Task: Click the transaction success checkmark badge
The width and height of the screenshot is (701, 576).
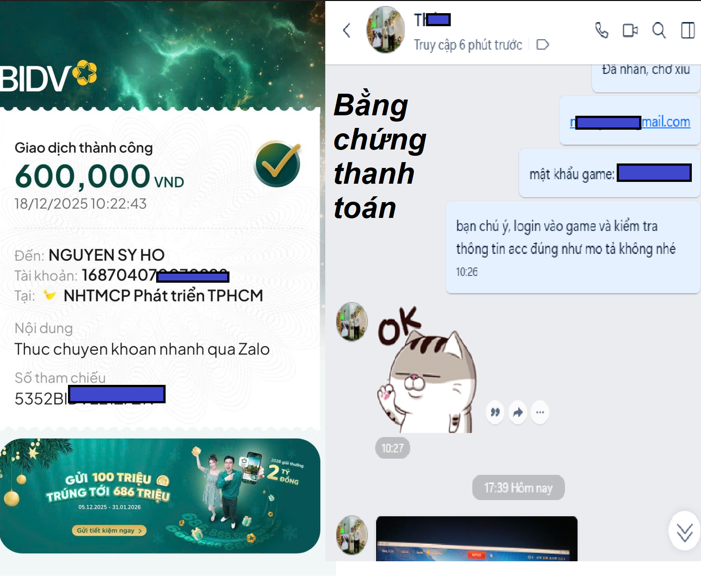Action: tap(277, 164)
